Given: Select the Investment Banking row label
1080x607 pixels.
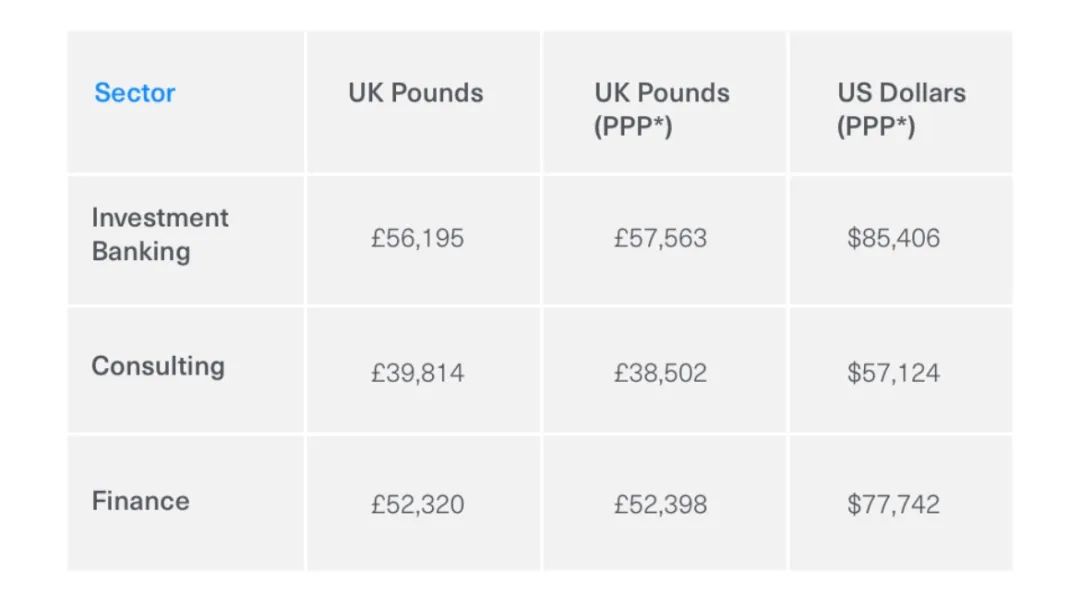Looking at the screenshot, I should pyautogui.click(x=160, y=234).
